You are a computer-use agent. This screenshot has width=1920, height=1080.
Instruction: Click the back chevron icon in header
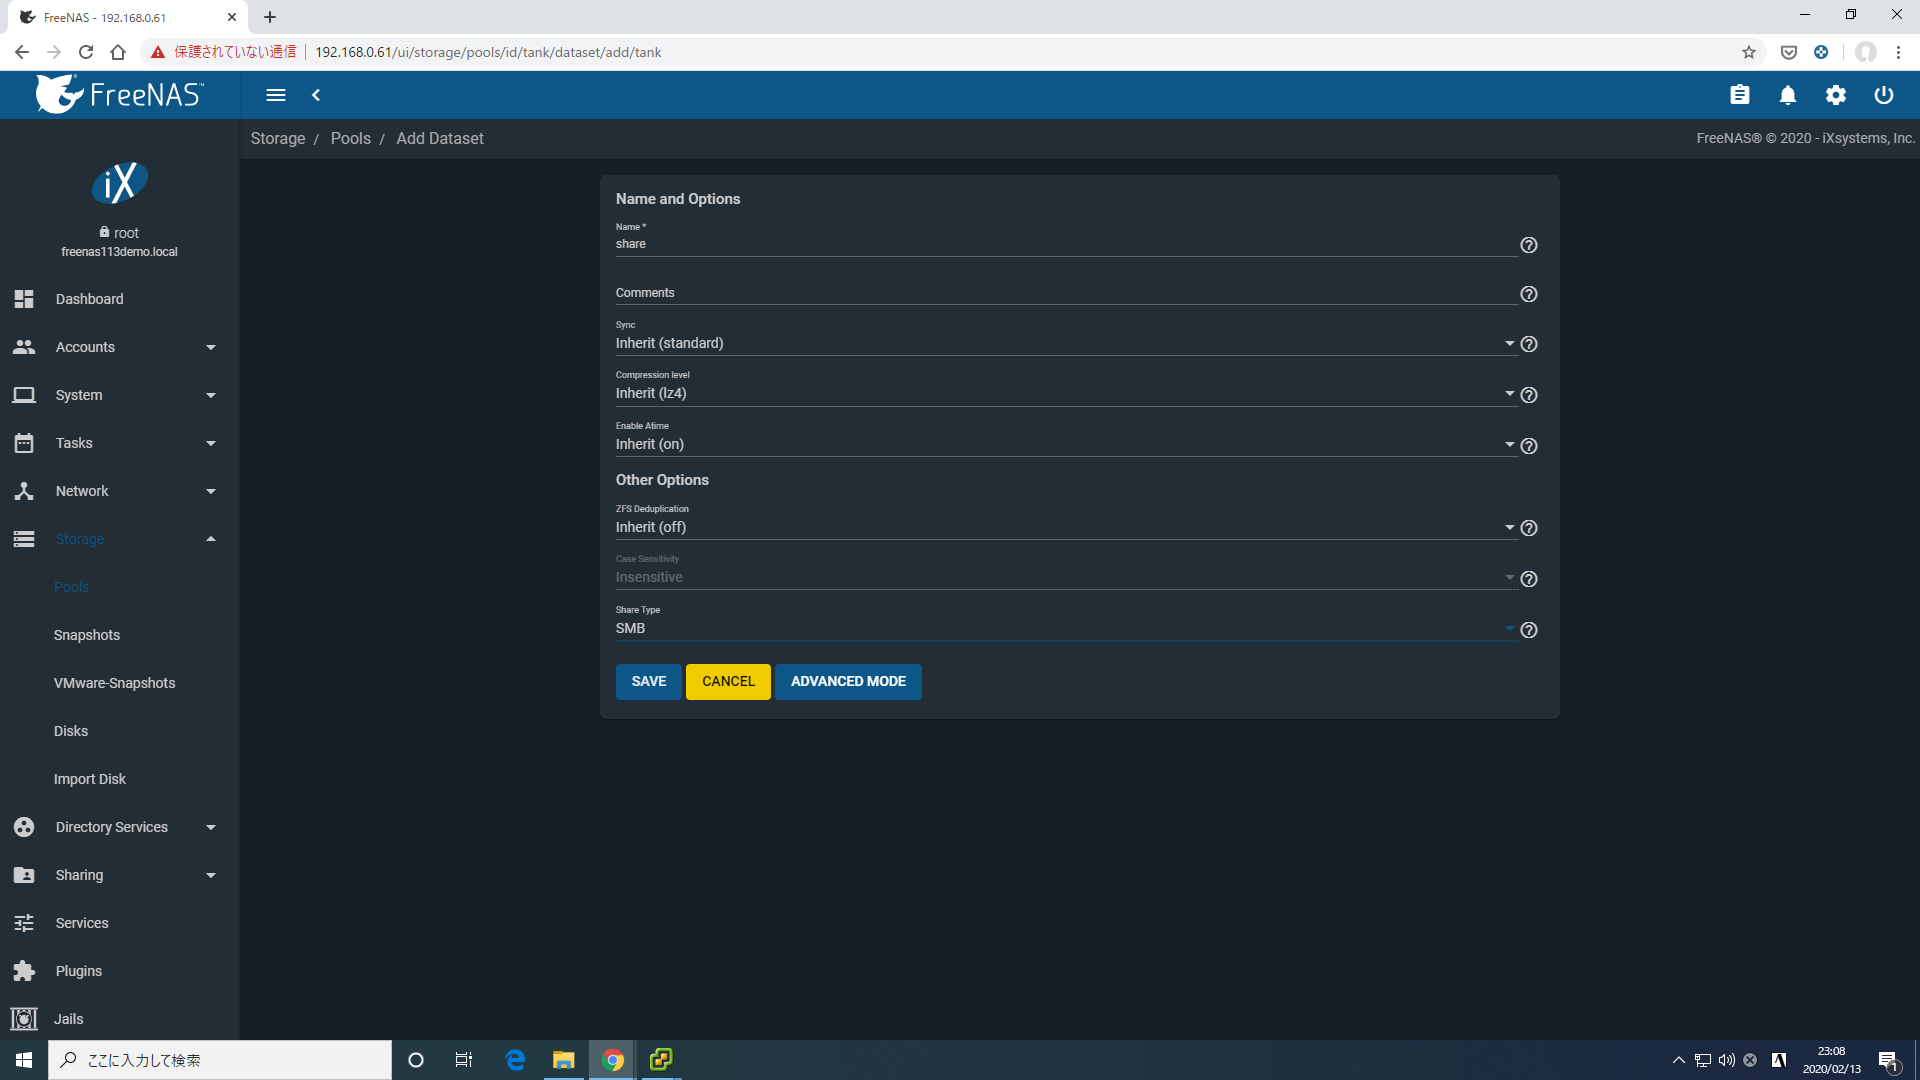click(316, 95)
